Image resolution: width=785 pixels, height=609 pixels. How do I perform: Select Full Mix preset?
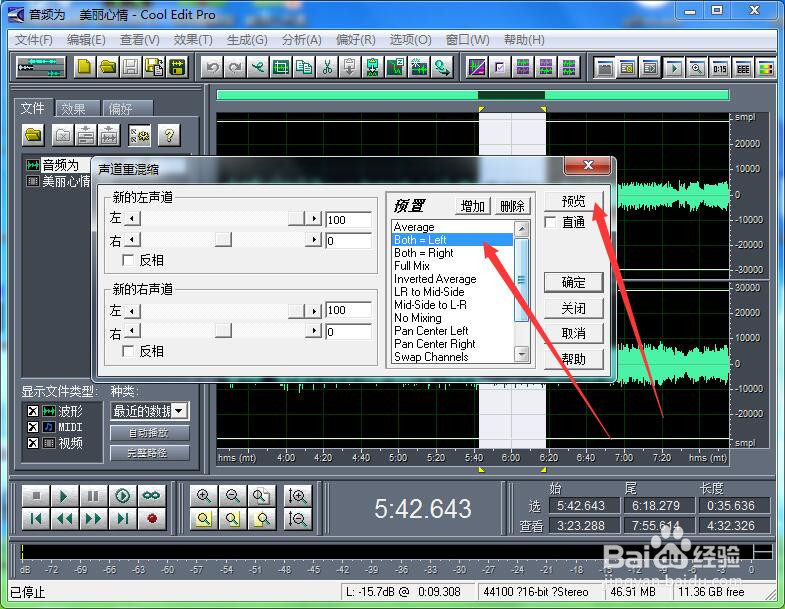coord(453,266)
